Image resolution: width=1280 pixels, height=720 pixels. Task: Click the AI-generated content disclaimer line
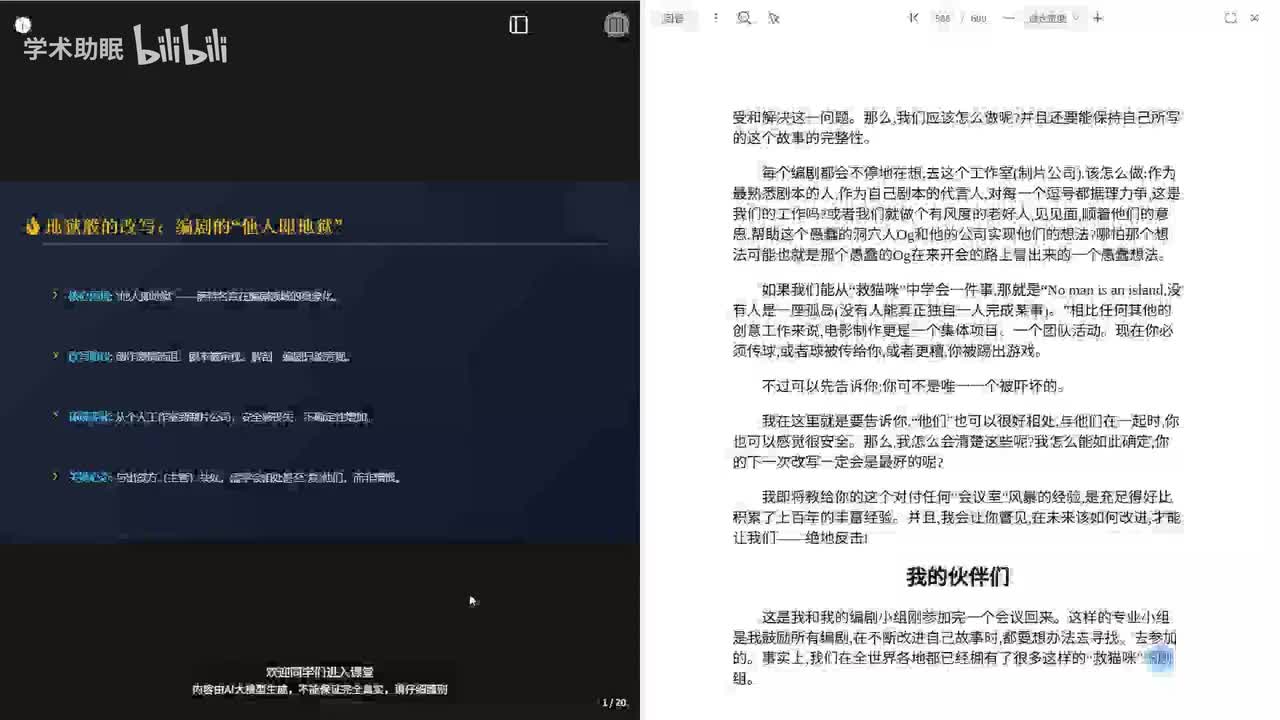coord(320,689)
